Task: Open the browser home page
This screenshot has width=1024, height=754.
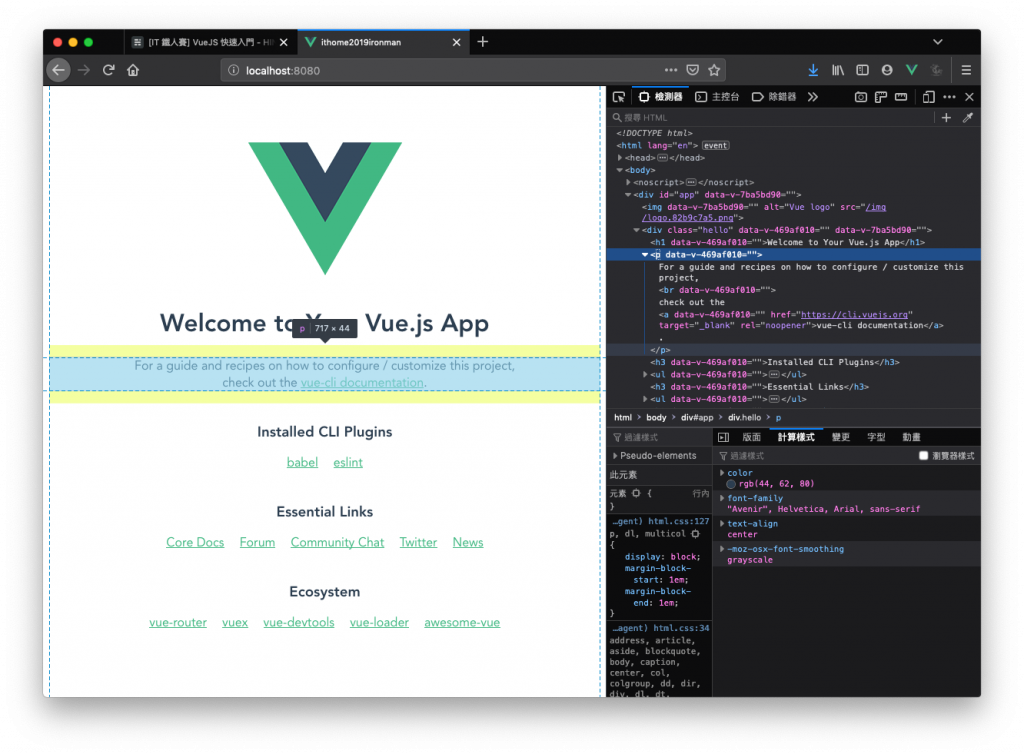Action: (133, 70)
